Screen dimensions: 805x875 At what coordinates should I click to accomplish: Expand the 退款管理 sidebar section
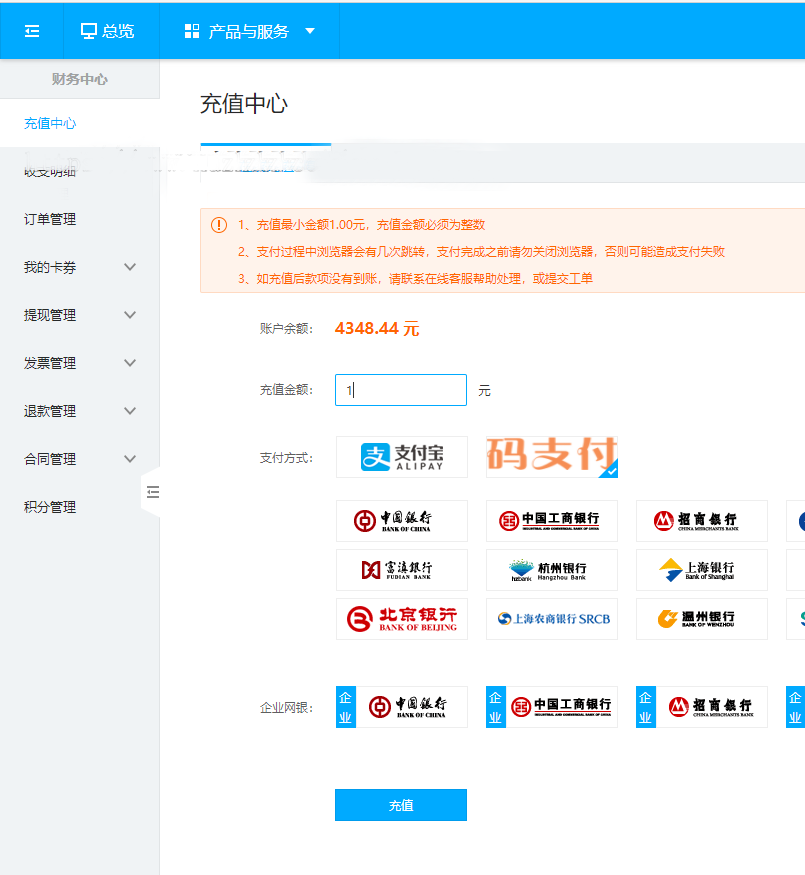point(80,411)
